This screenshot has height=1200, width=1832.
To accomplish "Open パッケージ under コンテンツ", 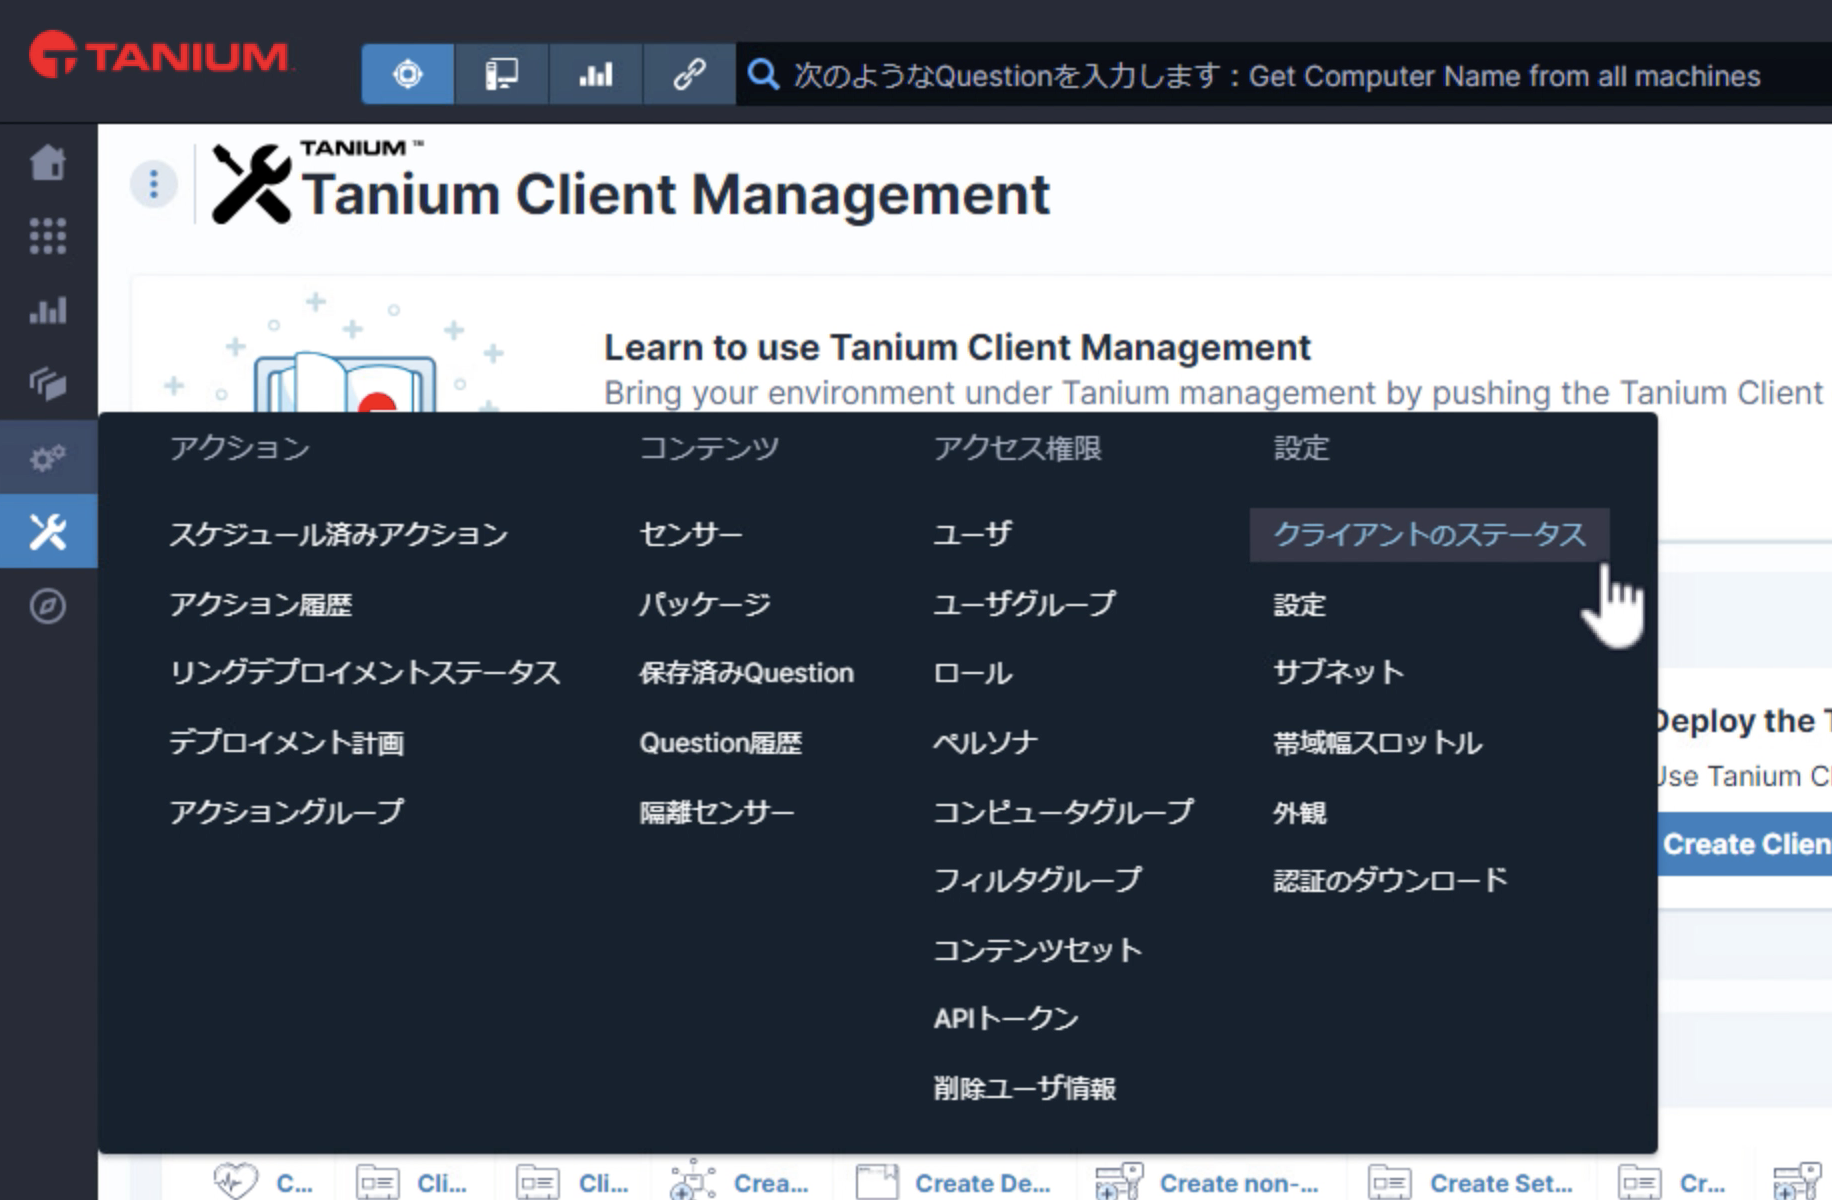I will coord(705,604).
